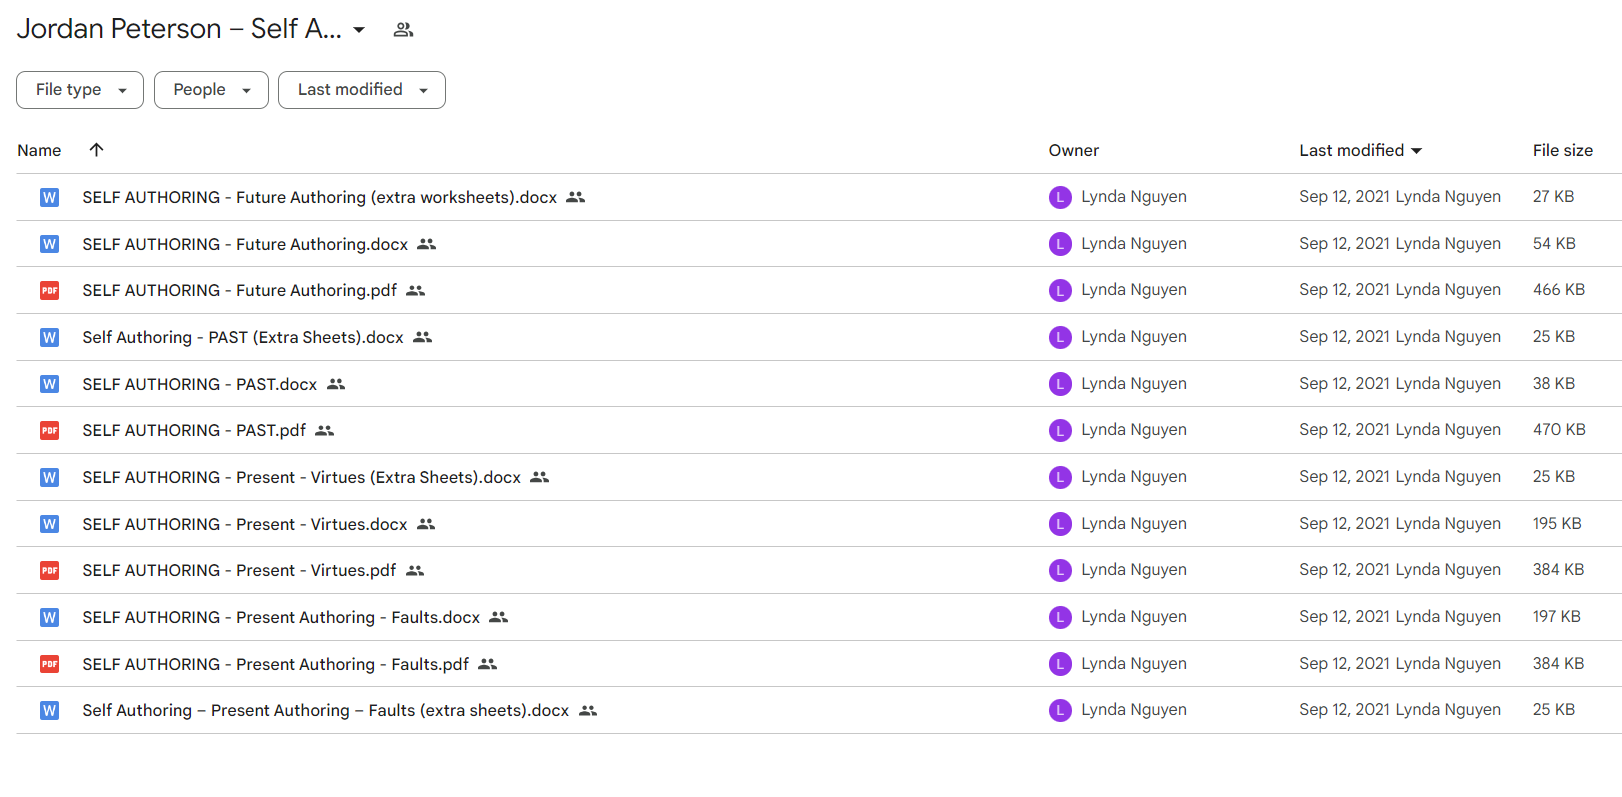The height and width of the screenshot is (797, 1622).
Task: Click the Word icon of SELF AUTHORING - PAST.docx
Action: (49, 384)
